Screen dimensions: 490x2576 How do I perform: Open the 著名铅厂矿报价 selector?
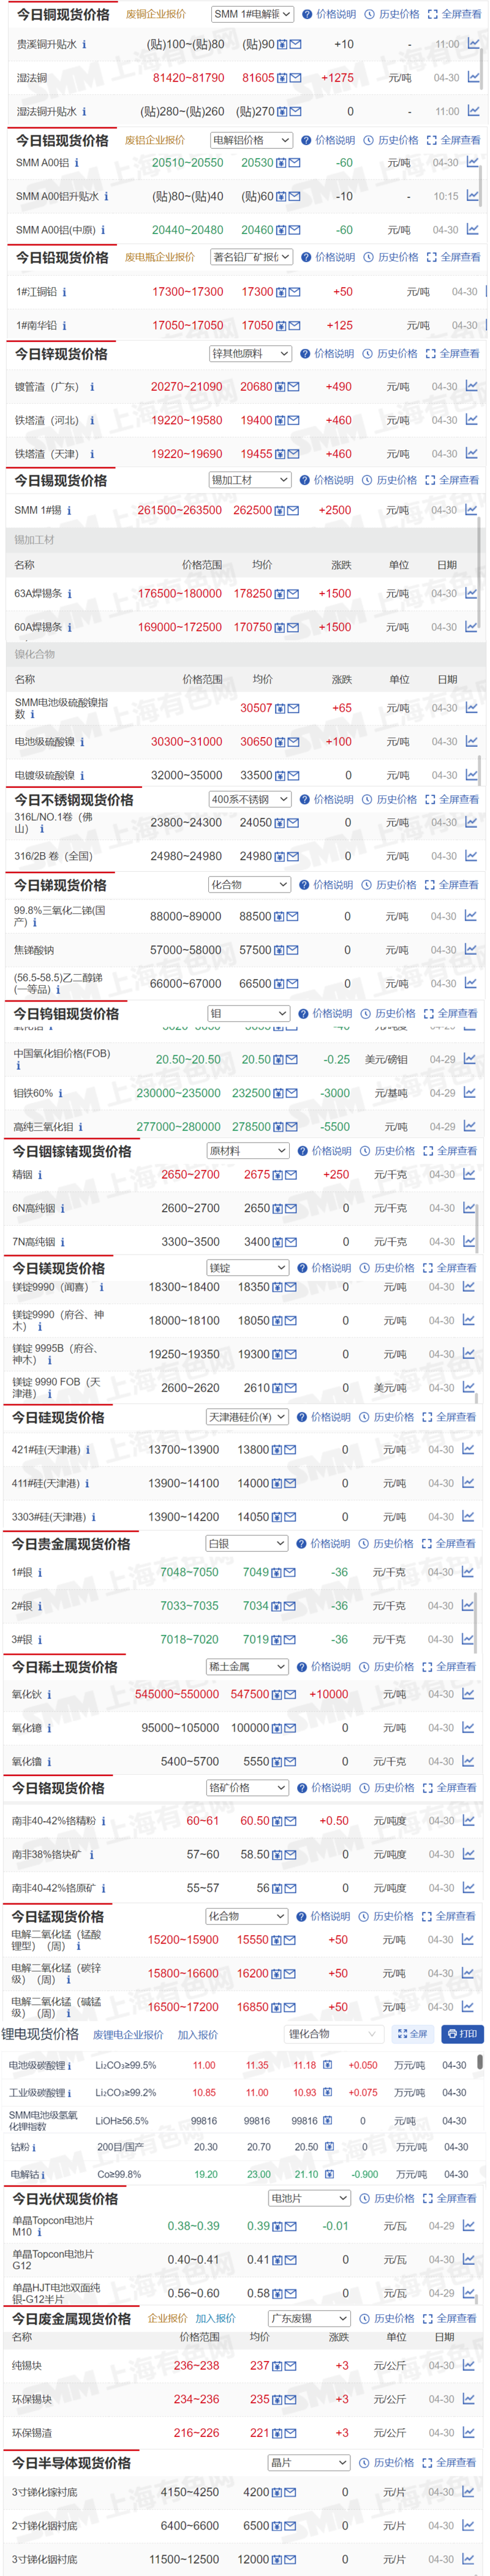pos(251,257)
